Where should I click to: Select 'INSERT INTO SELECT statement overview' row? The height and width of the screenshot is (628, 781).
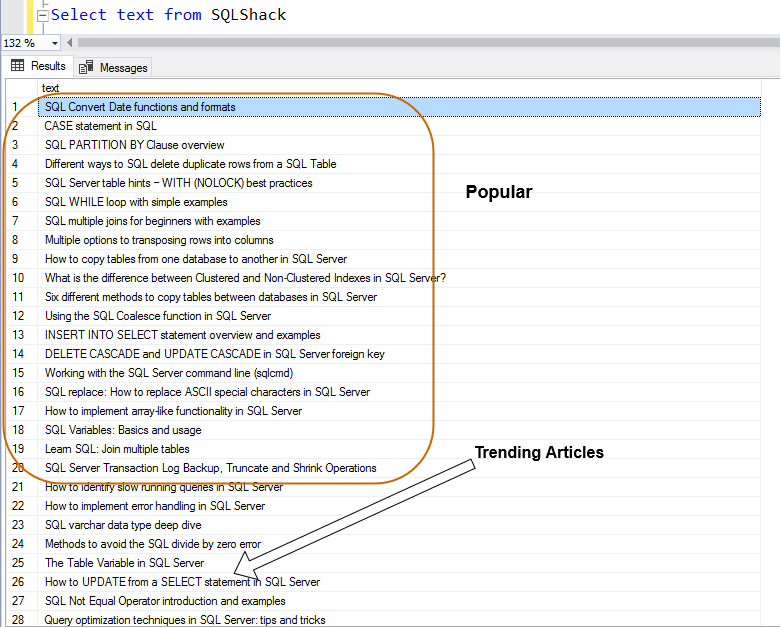point(182,335)
